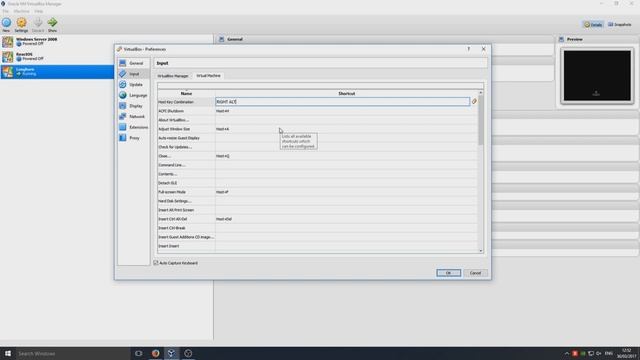640x360 pixels.
Task: Select the Insert Ctrl-Break row
Action: [x=317, y=228]
